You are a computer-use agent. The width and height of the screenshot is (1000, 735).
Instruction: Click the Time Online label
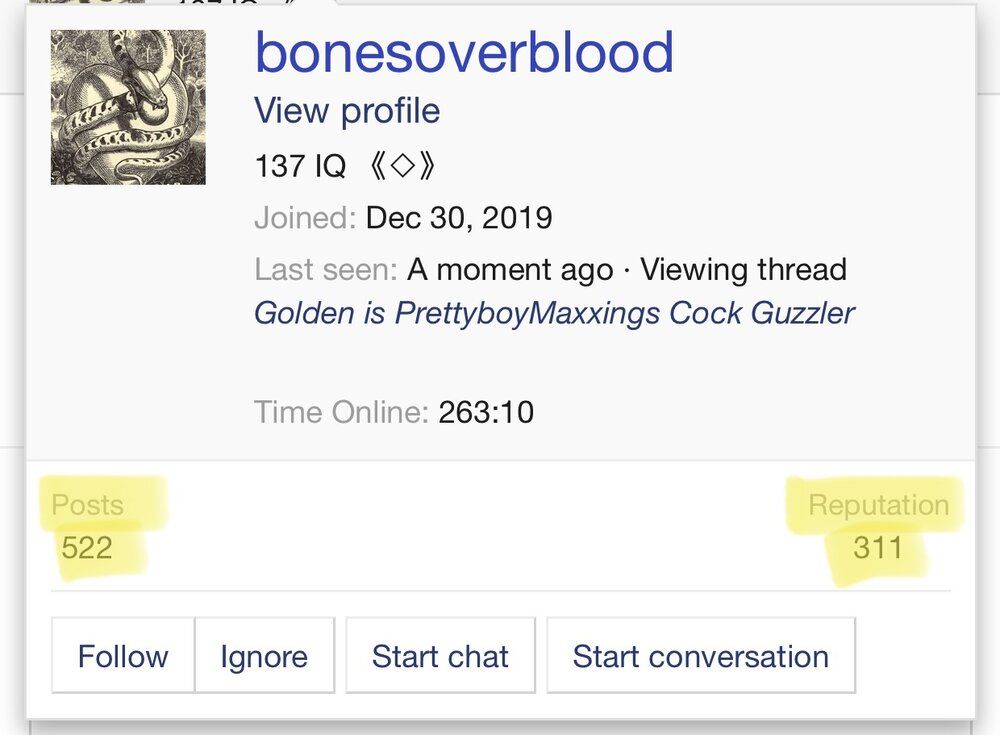coord(341,412)
